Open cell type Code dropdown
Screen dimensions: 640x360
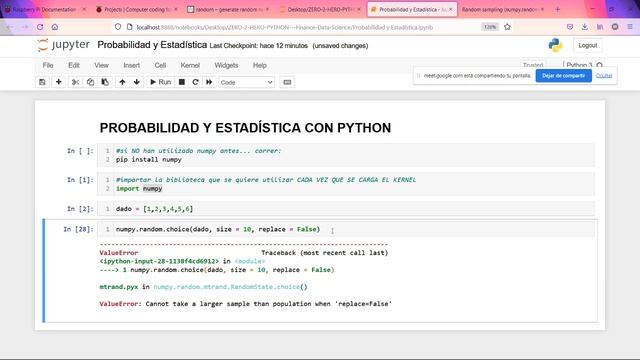pyautogui.click(x=247, y=82)
